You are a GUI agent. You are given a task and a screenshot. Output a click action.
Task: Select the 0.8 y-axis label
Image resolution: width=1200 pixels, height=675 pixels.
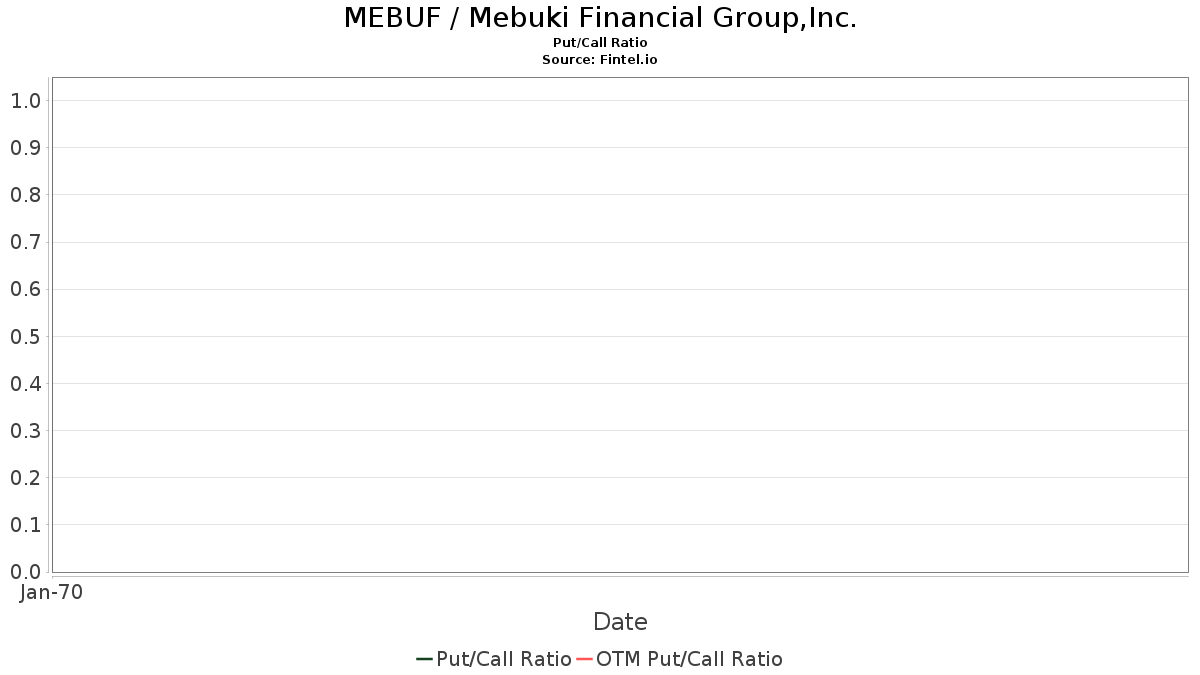click(x=25, y=195)
